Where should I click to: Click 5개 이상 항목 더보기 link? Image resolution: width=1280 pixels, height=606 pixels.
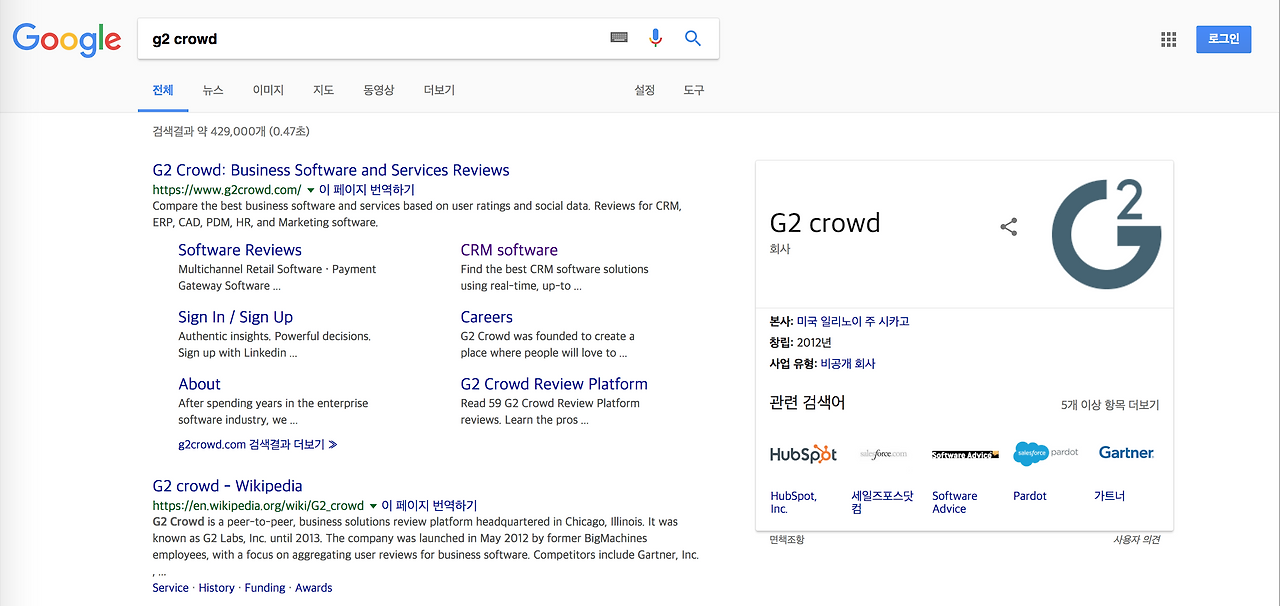coord(1110,406)
